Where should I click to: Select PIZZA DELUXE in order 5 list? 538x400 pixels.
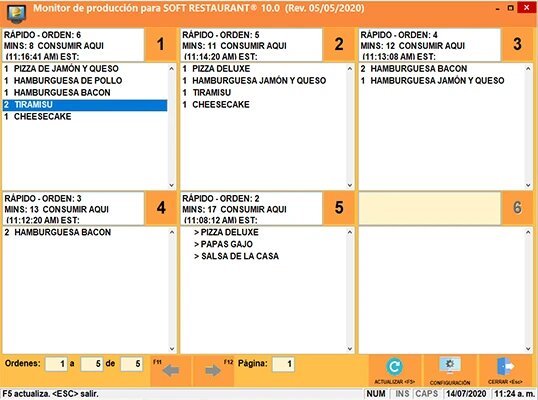pyautogui.click(x=221, y=69)
